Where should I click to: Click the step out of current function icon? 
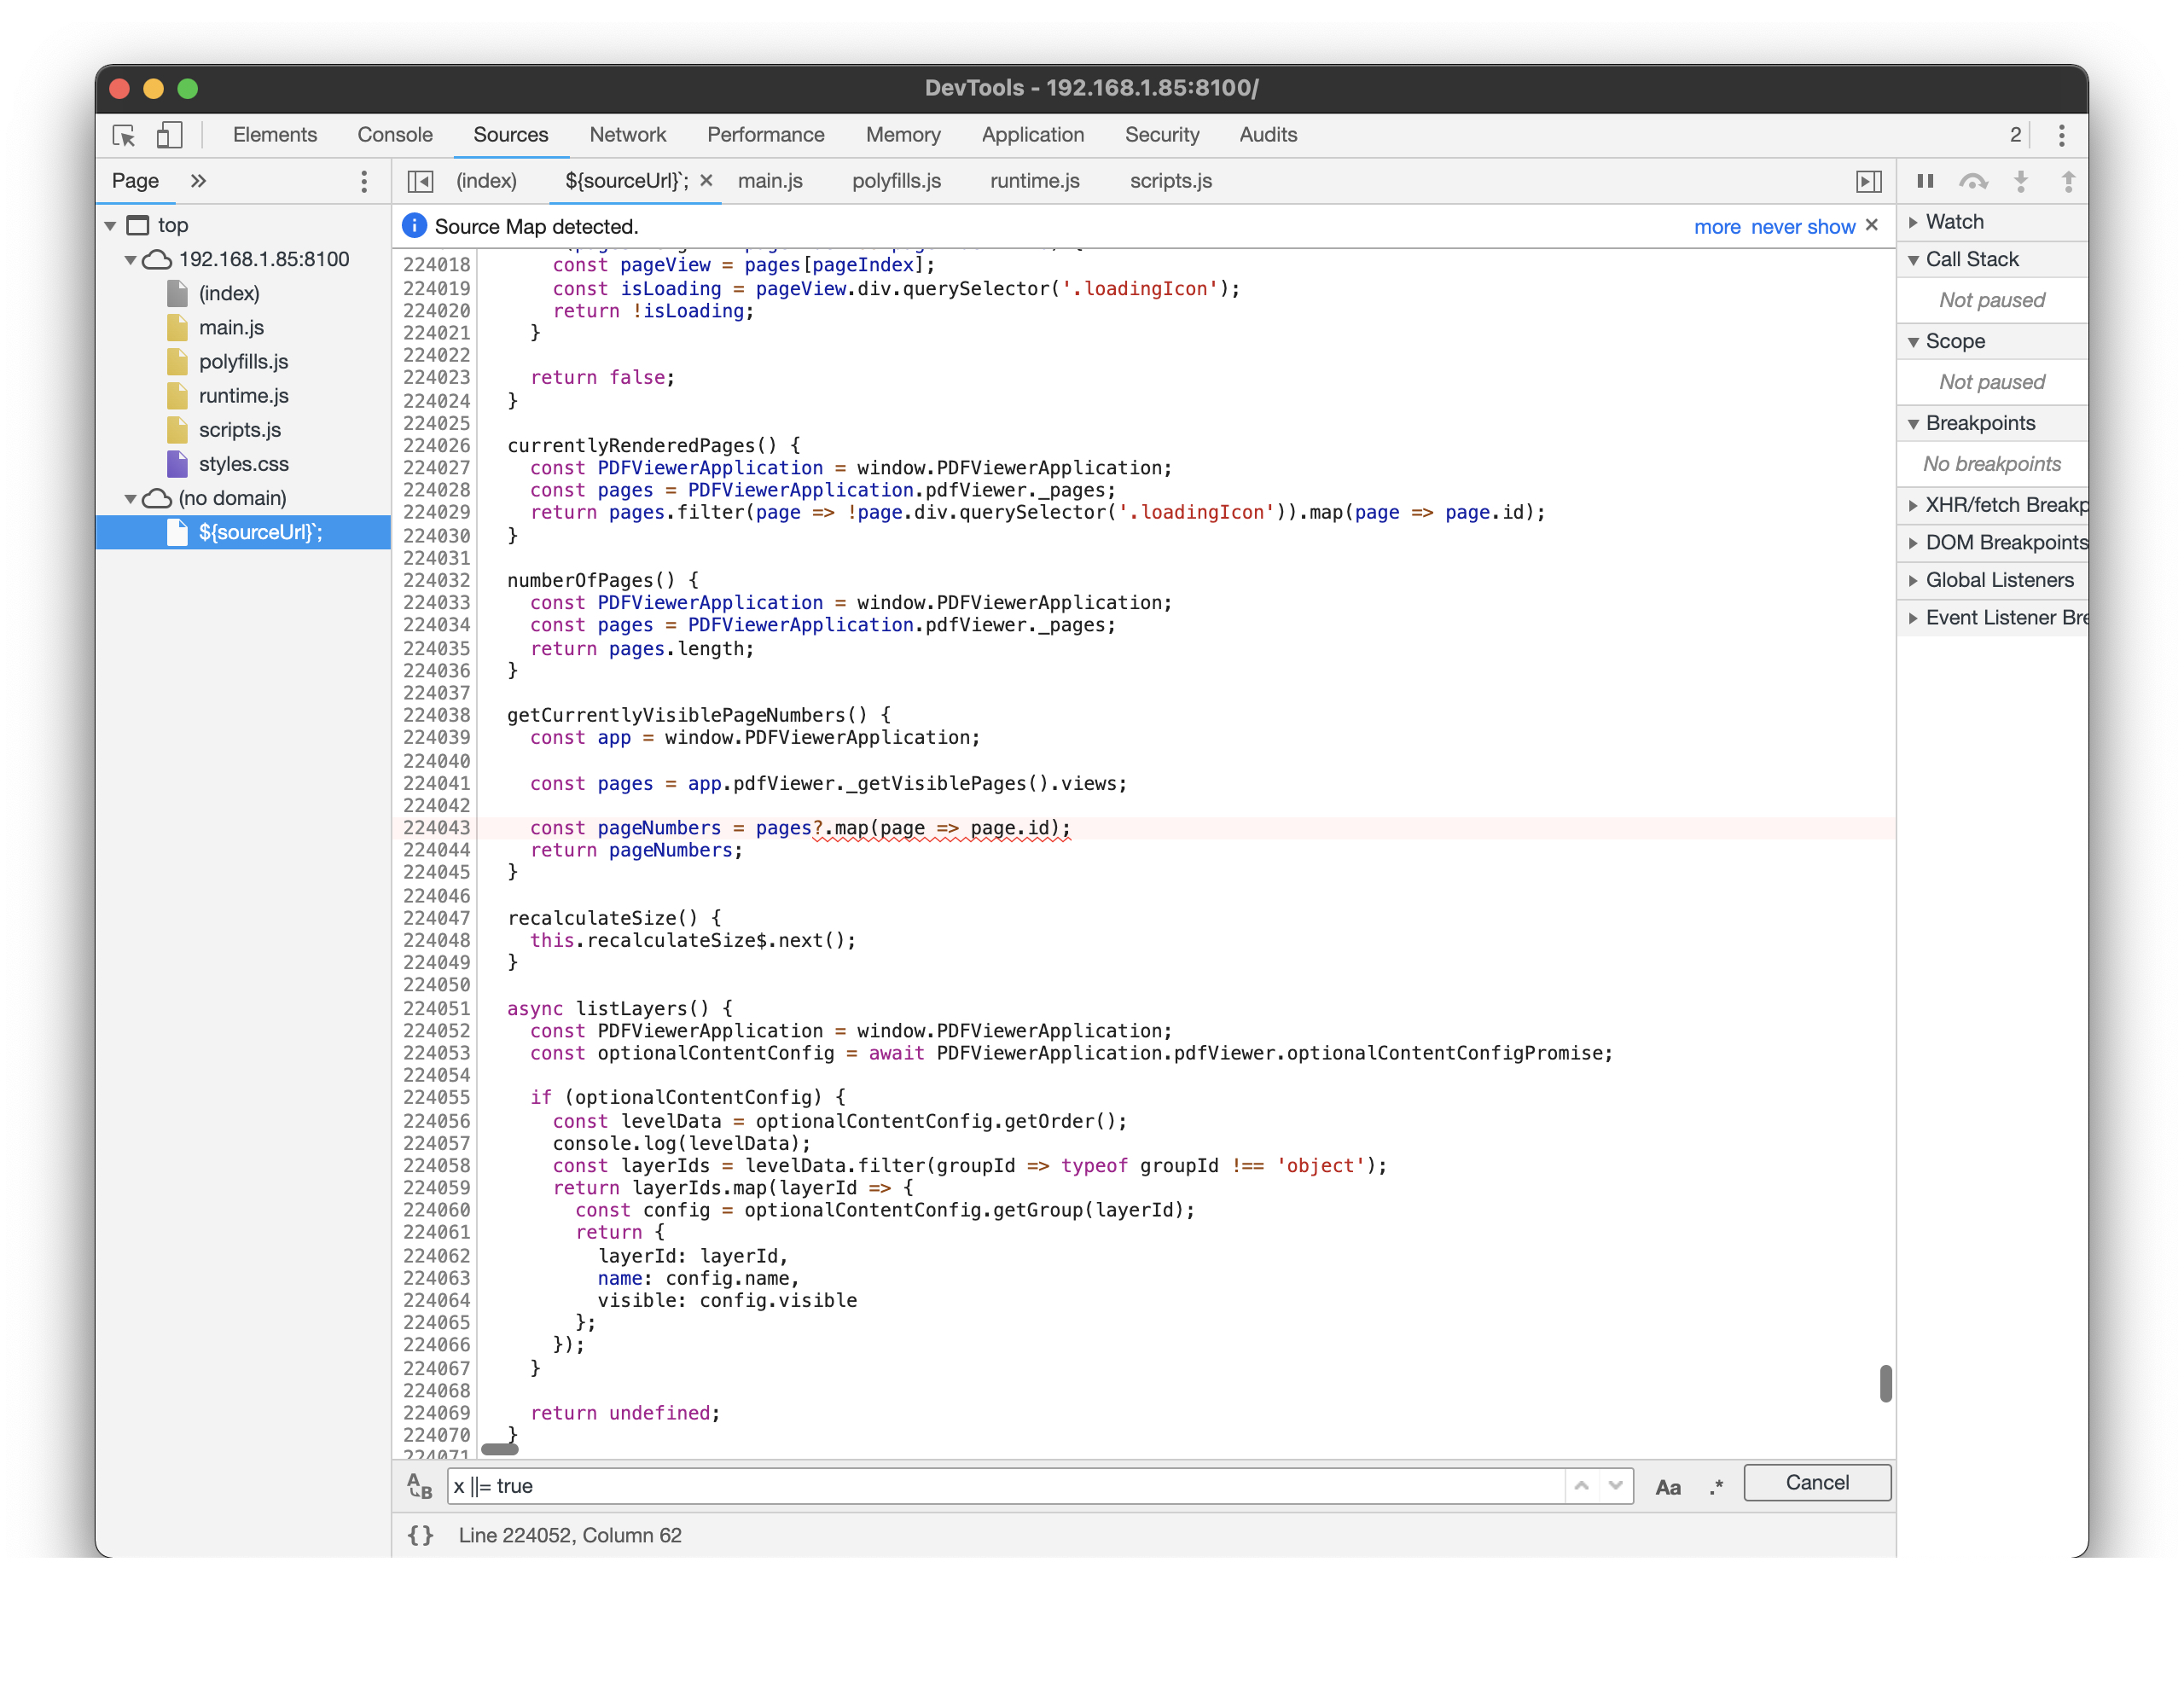pos(2067,181)
